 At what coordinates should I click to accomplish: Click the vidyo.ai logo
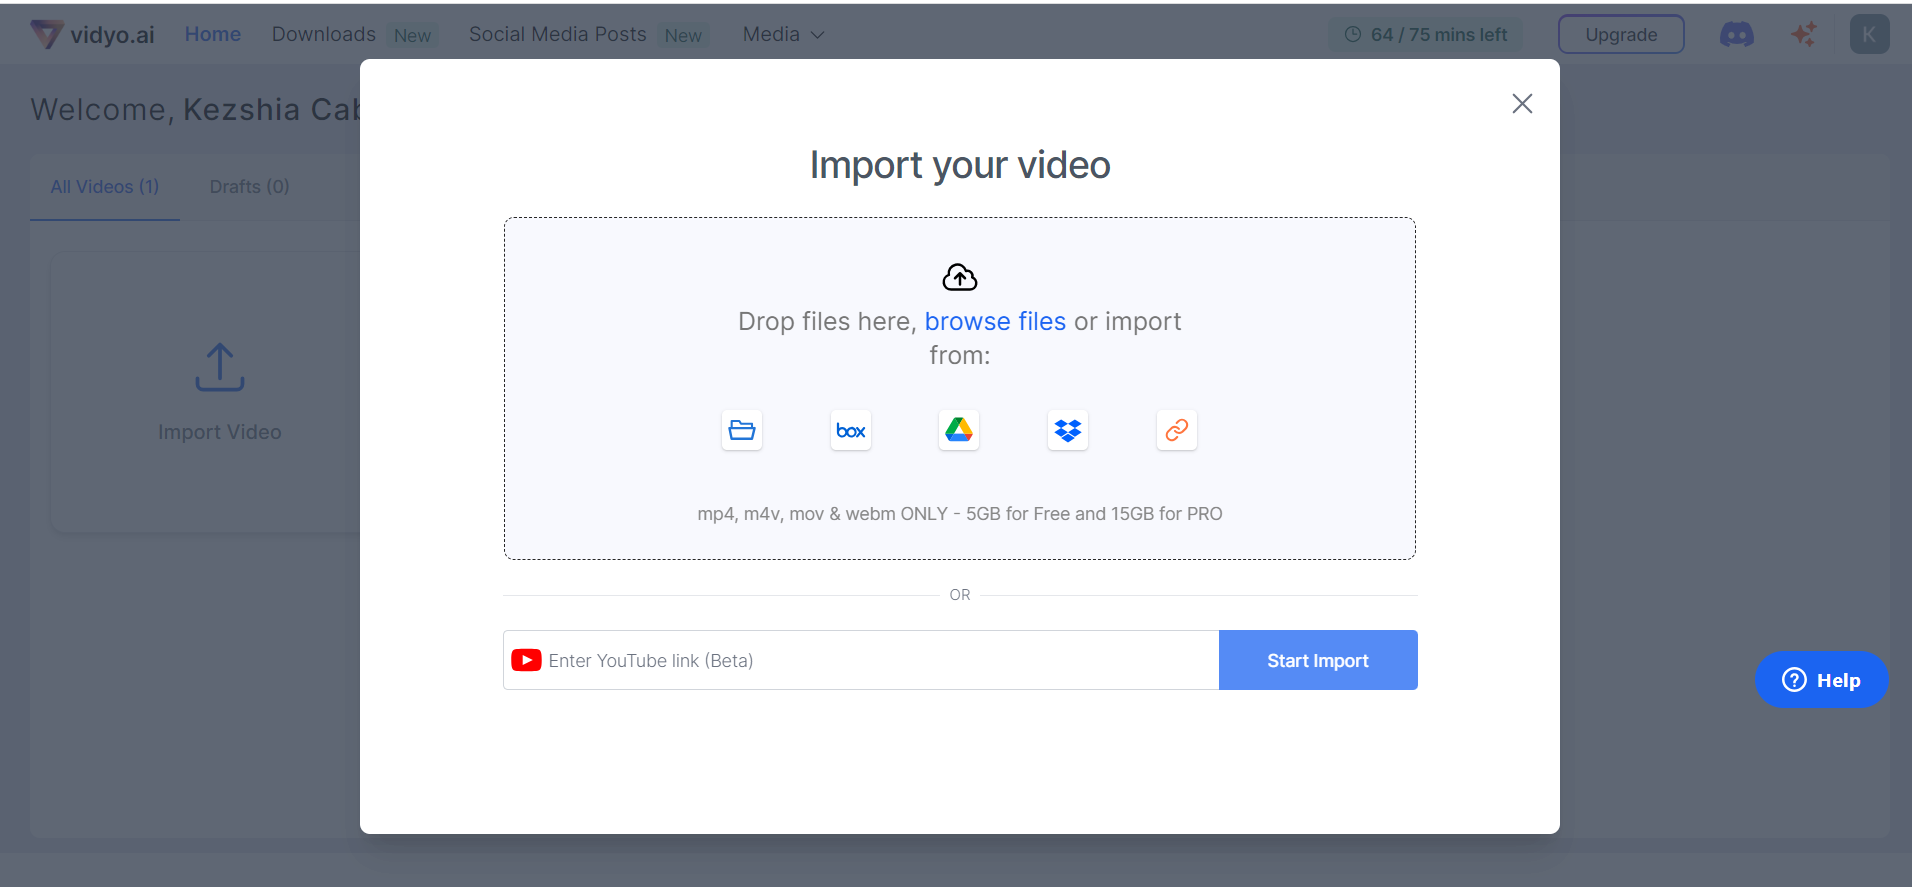click(93, 35)
